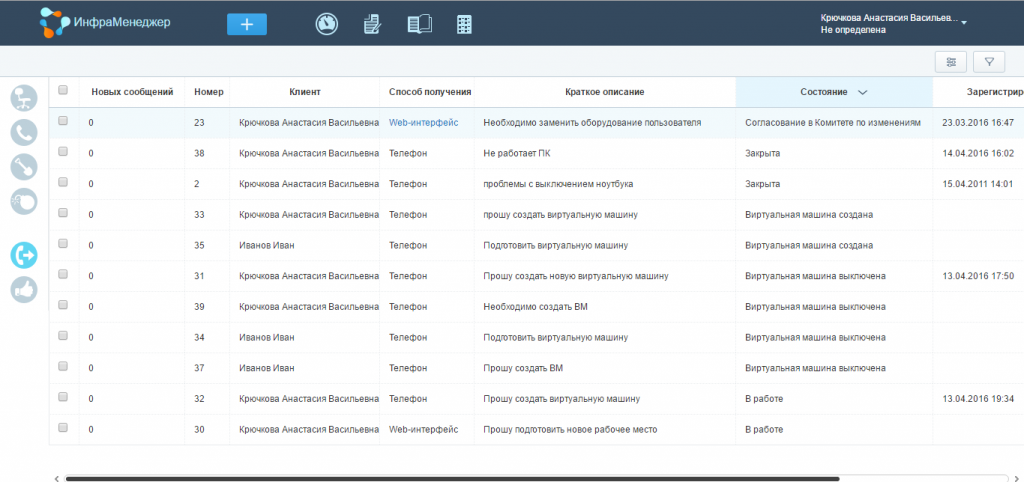Click the Закрыта status of request 38
Viewport: 1024px width, 482px height.
[762, 153]
